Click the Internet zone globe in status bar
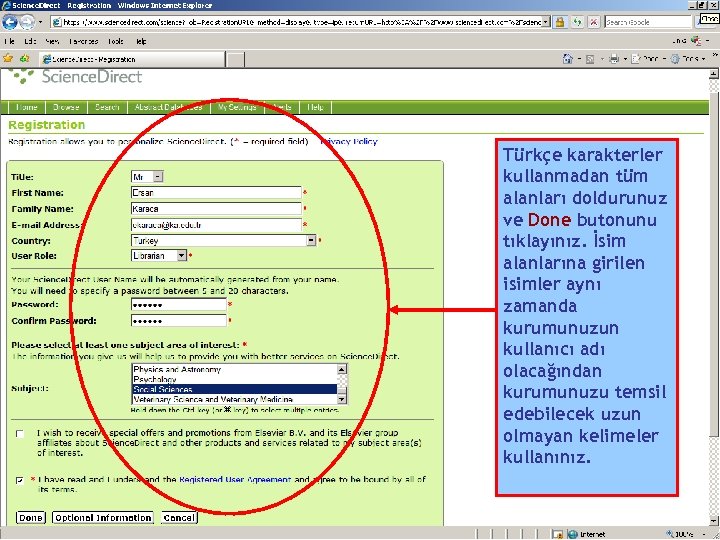The height and width of the screenshot is (540, 720). (572, 534)
